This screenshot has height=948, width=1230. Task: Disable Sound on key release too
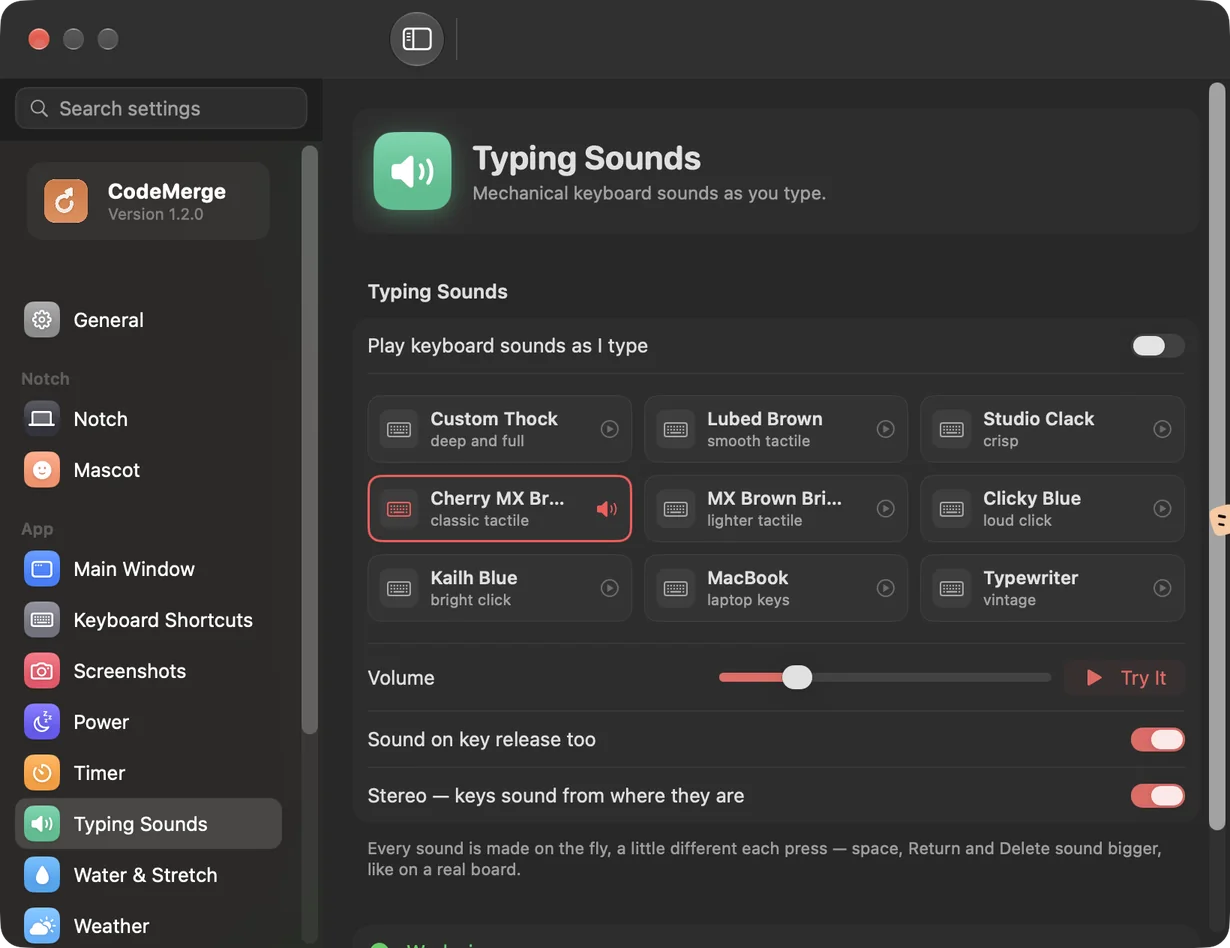click(x=1158, y=740)
